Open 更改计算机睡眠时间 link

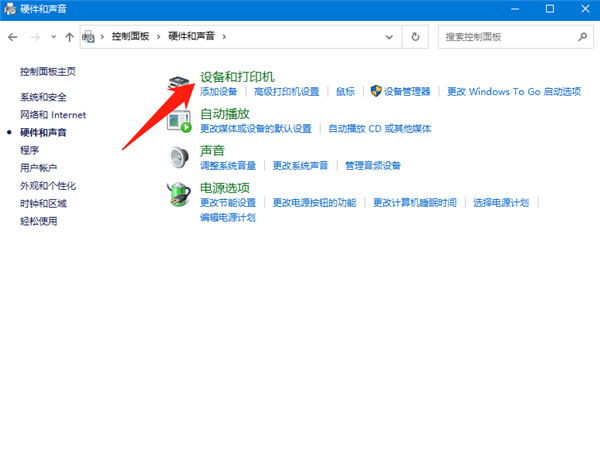(414, 202)
